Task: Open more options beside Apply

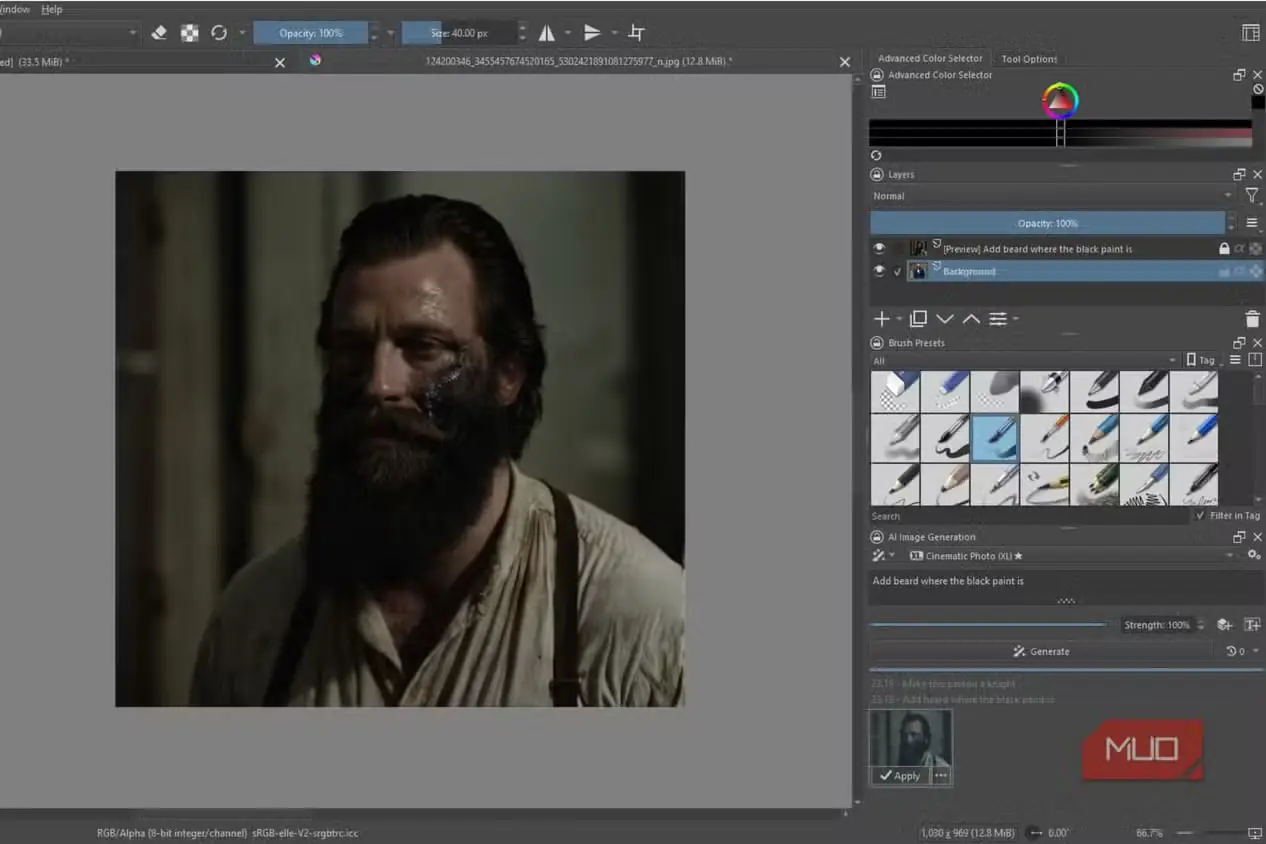Action: tap(940, 776)
